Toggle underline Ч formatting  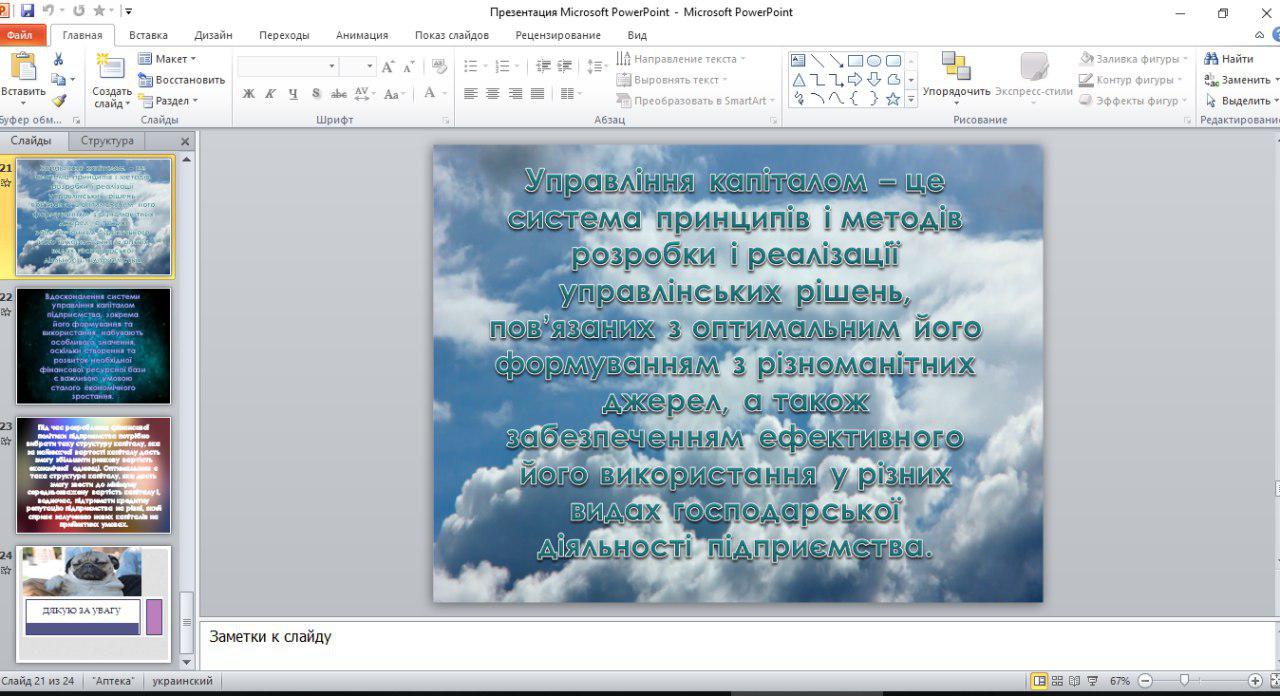(293, 93)
